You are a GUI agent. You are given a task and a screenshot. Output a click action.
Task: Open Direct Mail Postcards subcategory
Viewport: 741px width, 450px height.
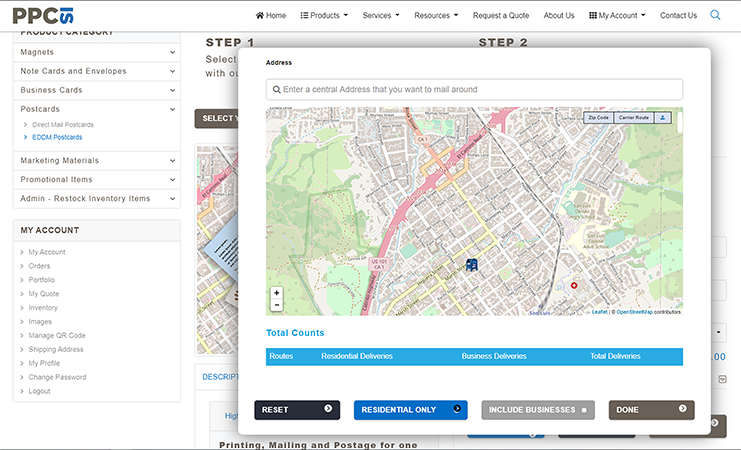point(63,125)
